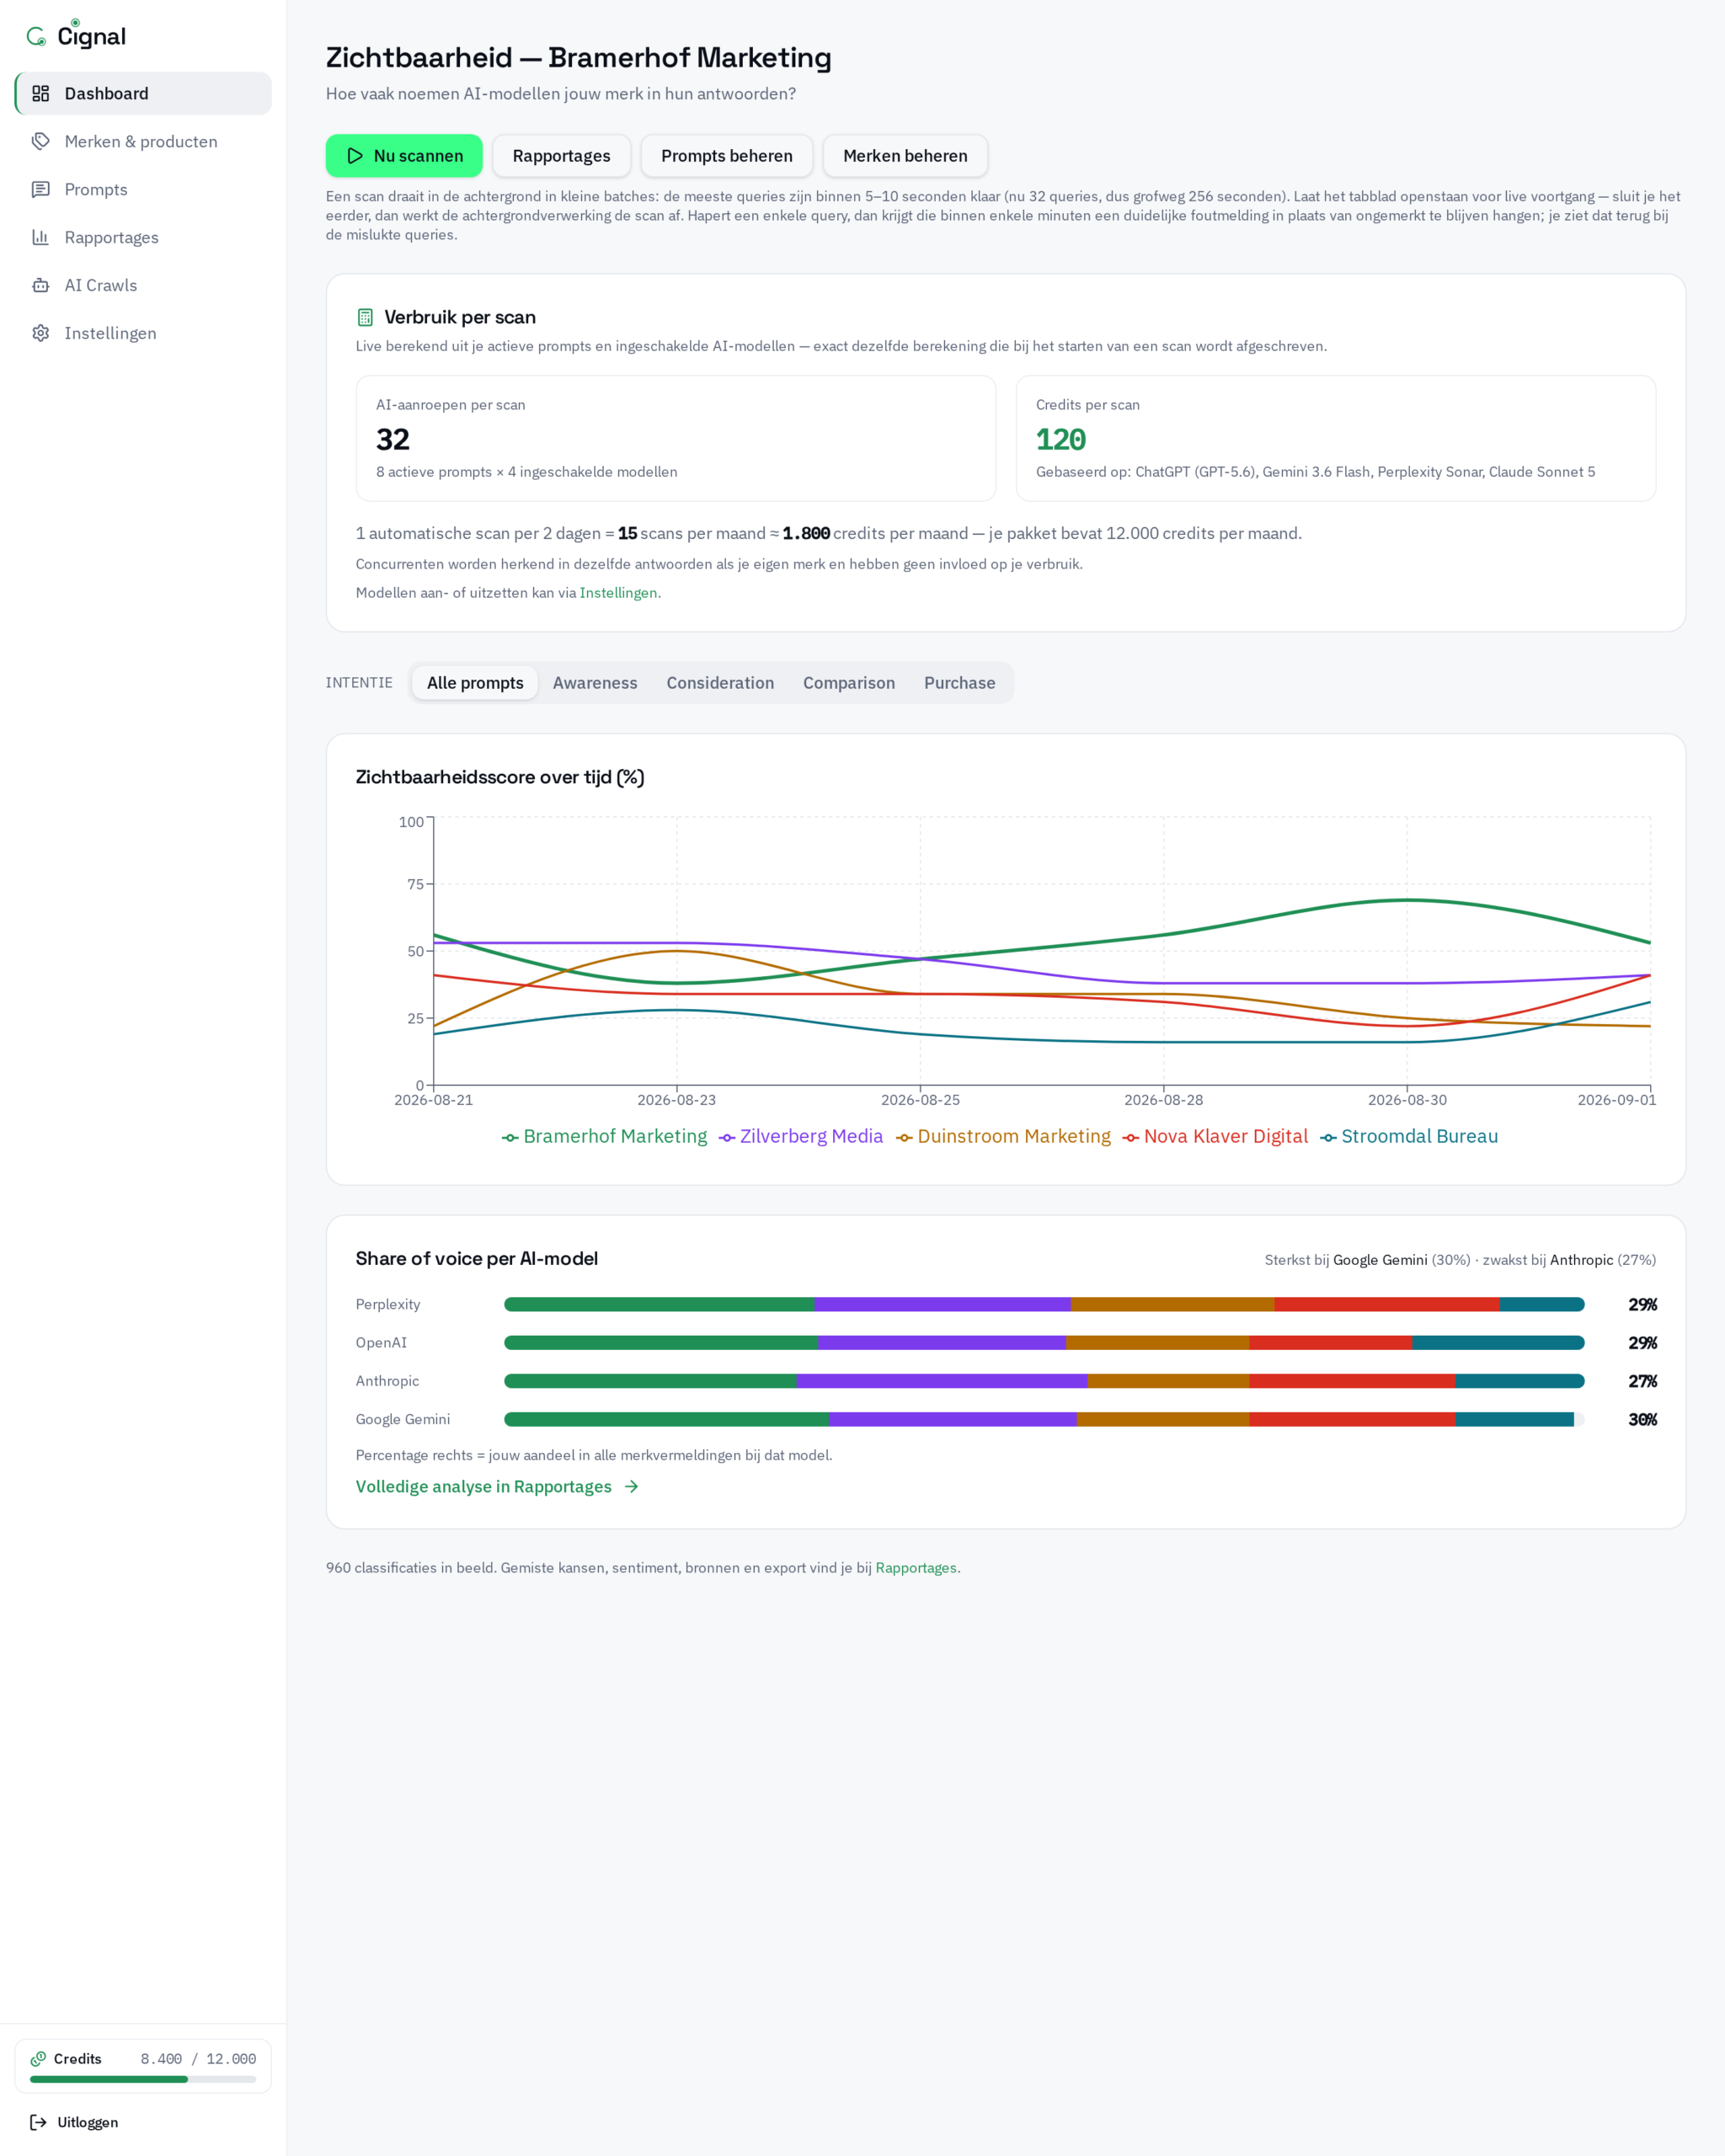Click the 2026-08-30 tick on the chart axis

[1407, 1100]
